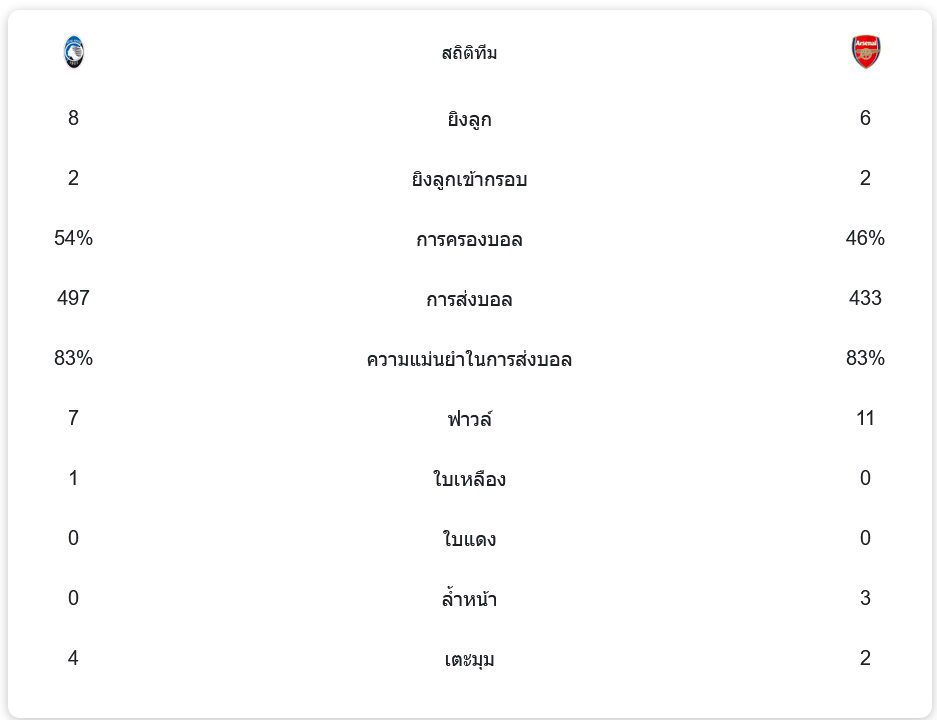Select the ใบแดง stat label
This screenshot has width=937, height=720.
(469, 540)
